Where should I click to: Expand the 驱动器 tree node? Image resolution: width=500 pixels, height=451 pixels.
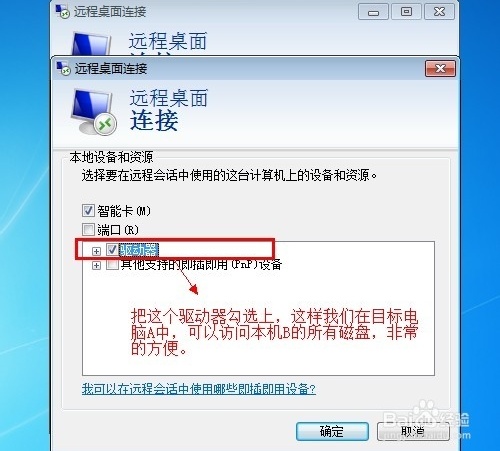pyautogui.click(x=96, y=251)
